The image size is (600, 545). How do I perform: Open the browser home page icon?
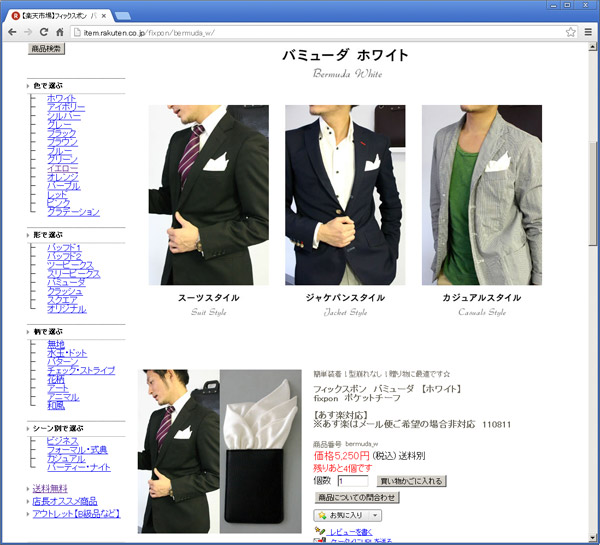[60, 32]
